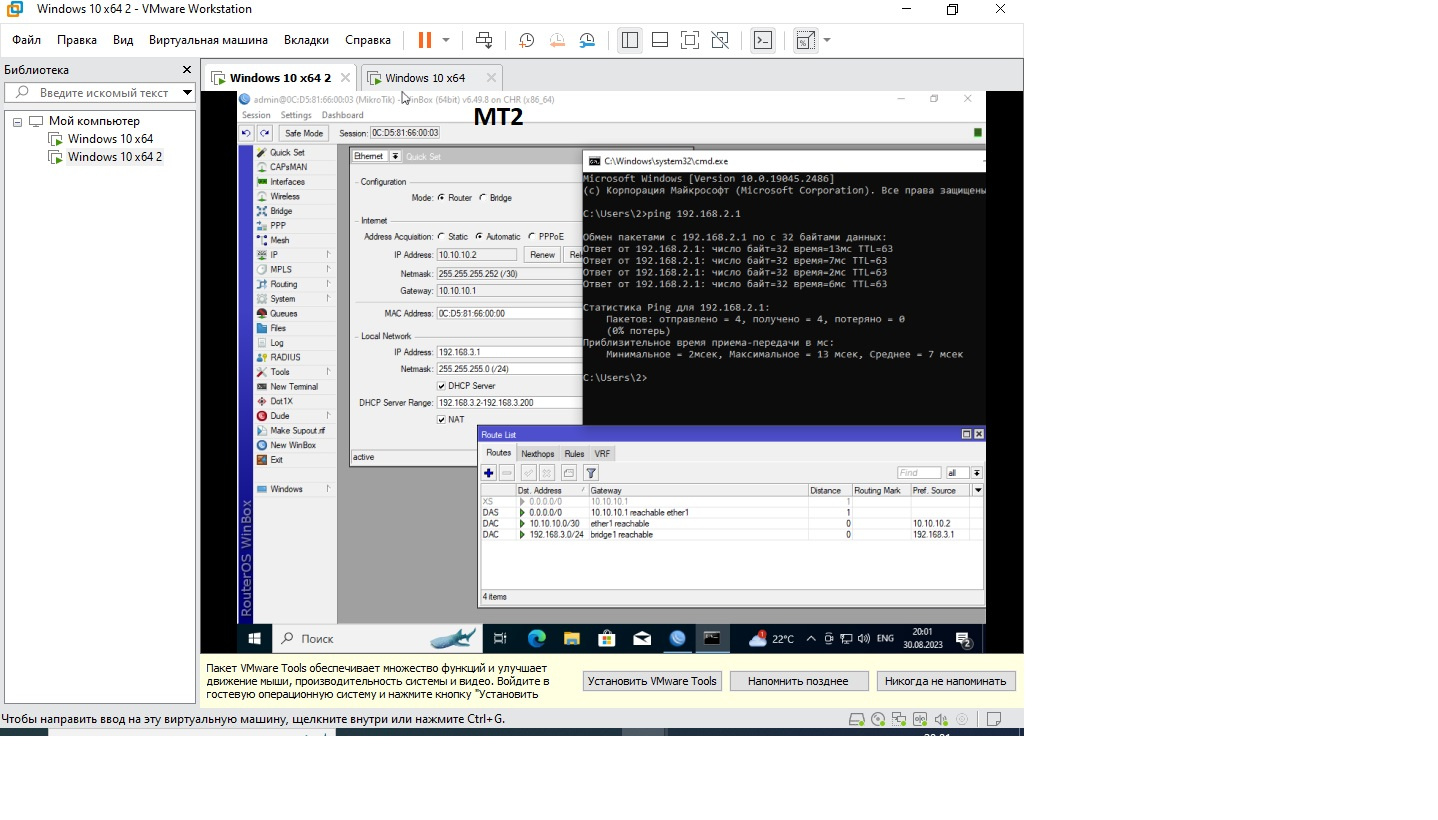Open the 'Файл' menu
Viewport: 1438px width, 820px height.
coord(26,40)
